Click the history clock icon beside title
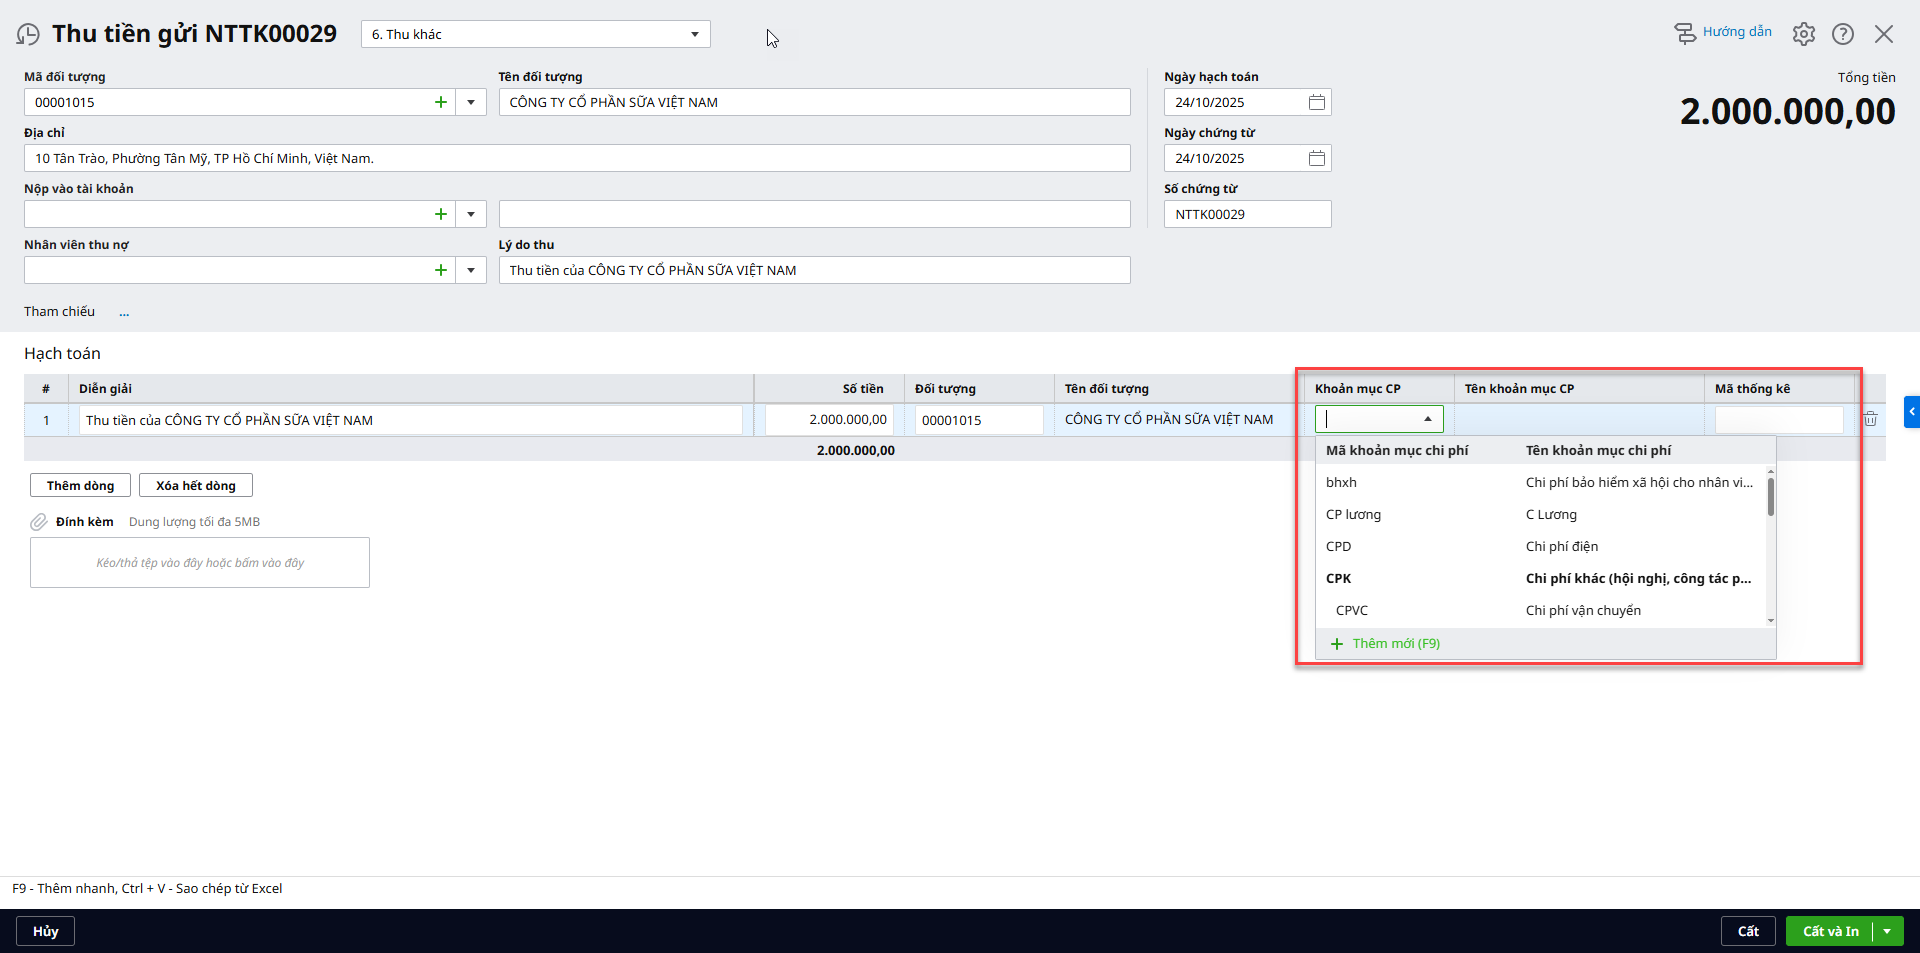The image size is (1920, 953). point(28,35)
